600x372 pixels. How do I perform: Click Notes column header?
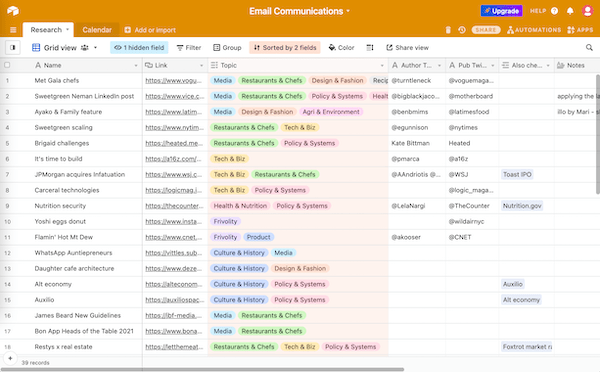tap(577, 65)
